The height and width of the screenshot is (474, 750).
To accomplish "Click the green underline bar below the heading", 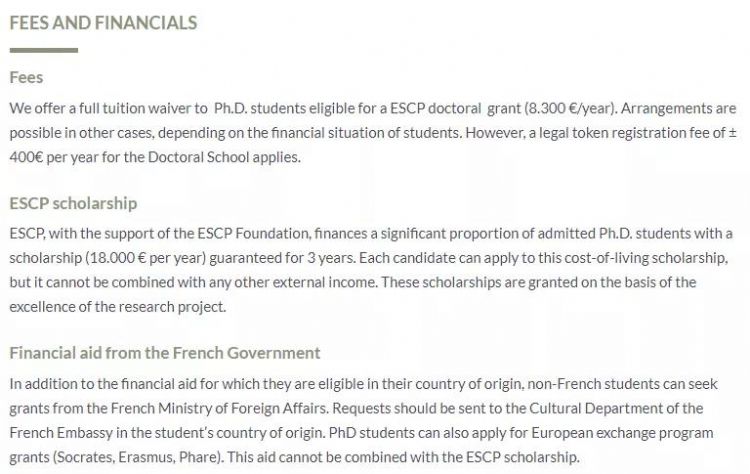I will [x=43, y=49].
